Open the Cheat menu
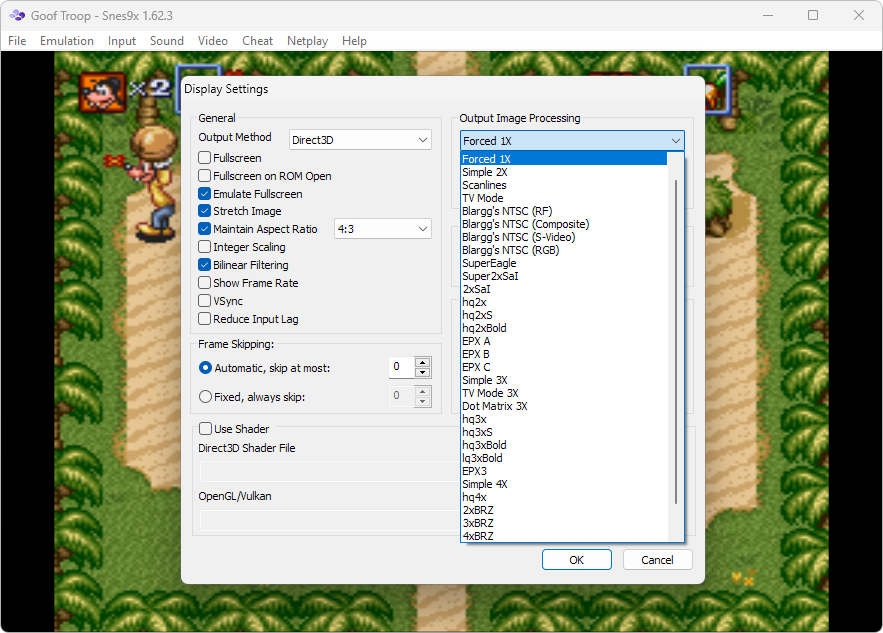This screenshot has height=633, width=883. point(257,41)
